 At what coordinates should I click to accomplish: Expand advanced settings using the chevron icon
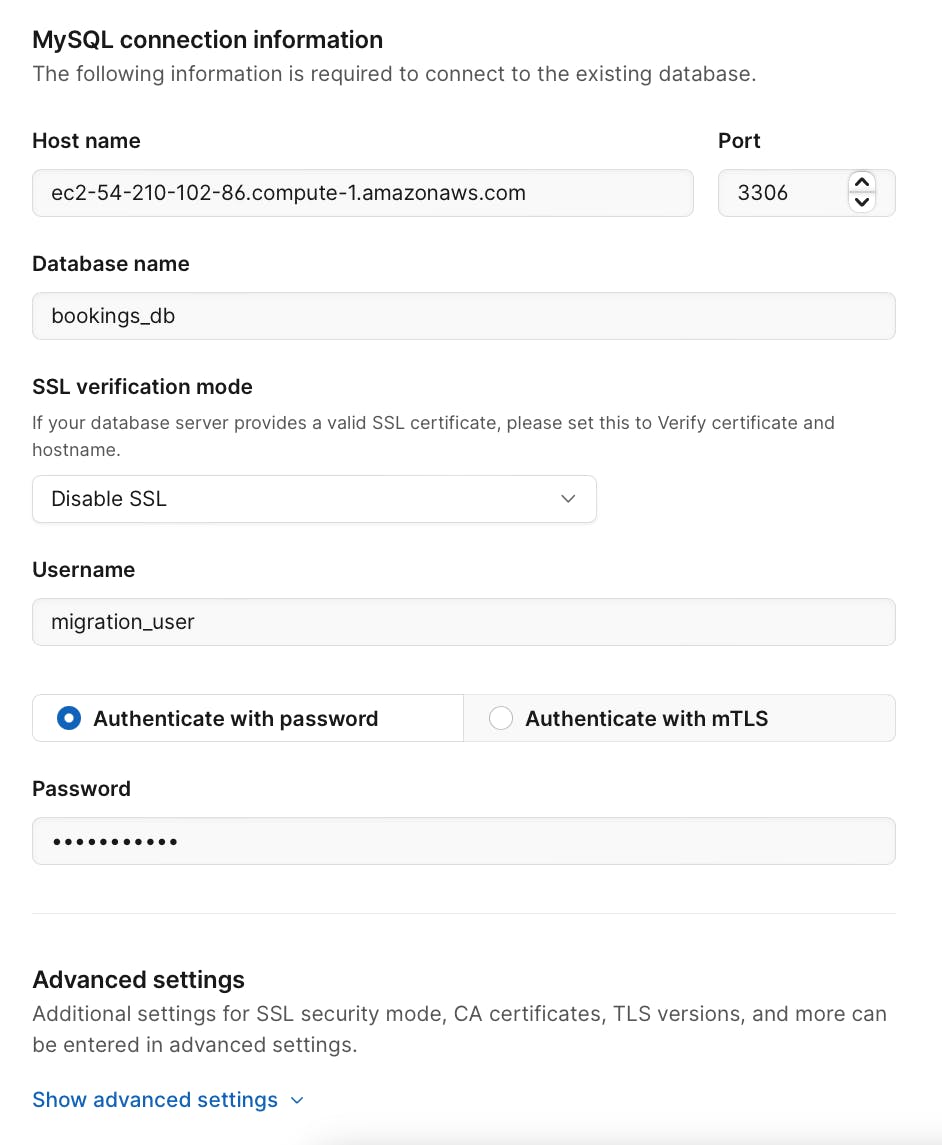tap(297, 1101)
